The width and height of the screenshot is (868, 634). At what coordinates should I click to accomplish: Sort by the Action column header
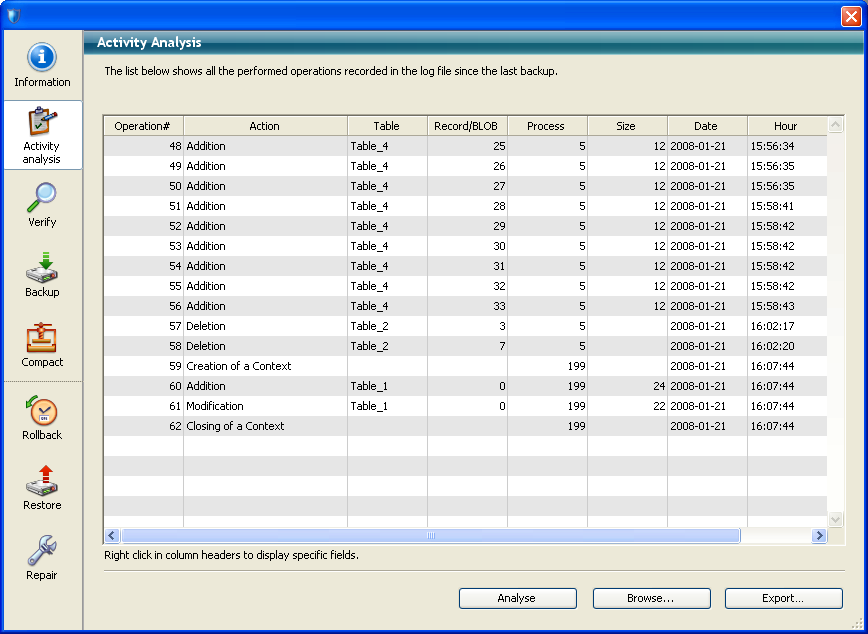pos(265,126)
